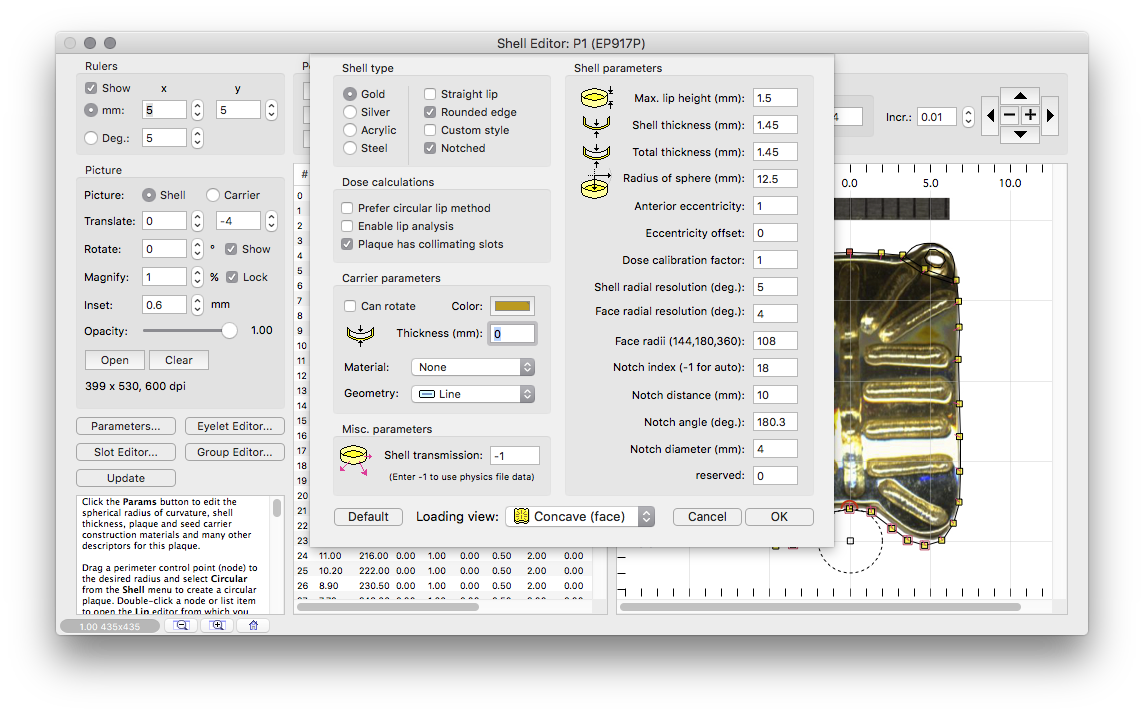Image resolution: width=1144 pixels, height=715 pixels.
Task: Click the carrier Thickness input field
Action: (512, 333)
